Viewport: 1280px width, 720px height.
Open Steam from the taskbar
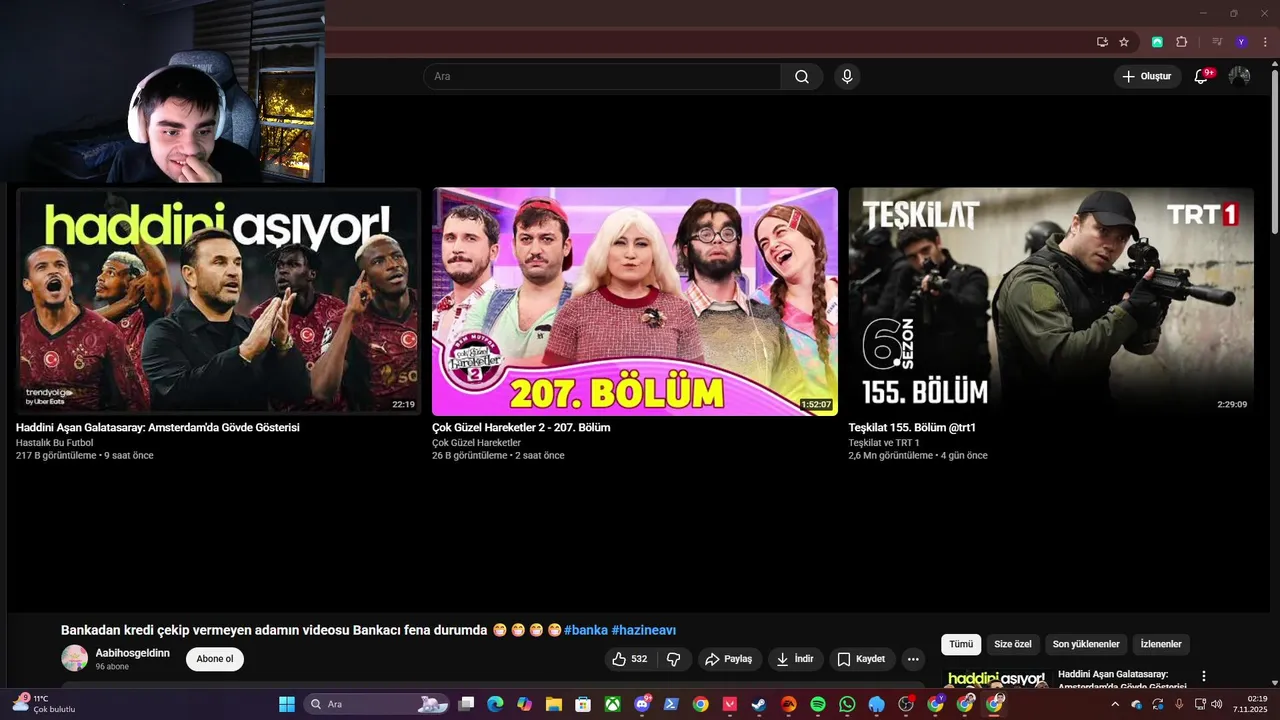point(759,704)
